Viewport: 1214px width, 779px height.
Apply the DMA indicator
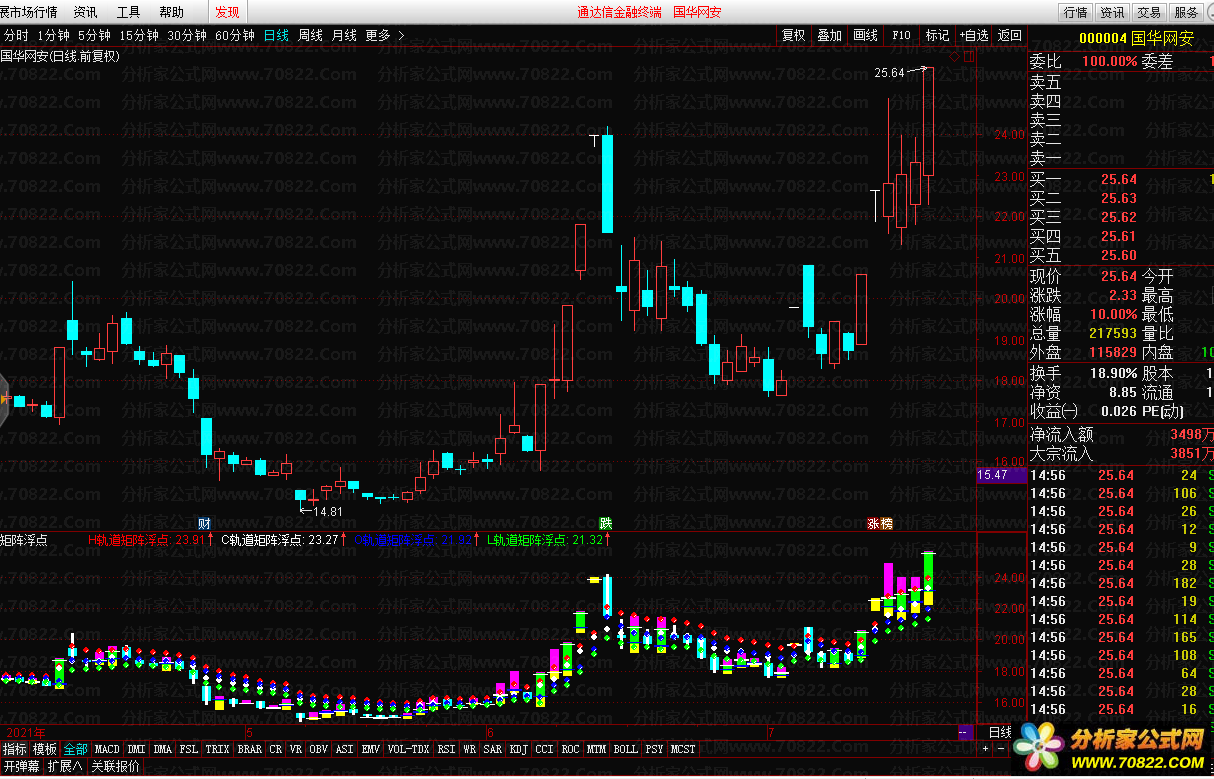point(163,749)
